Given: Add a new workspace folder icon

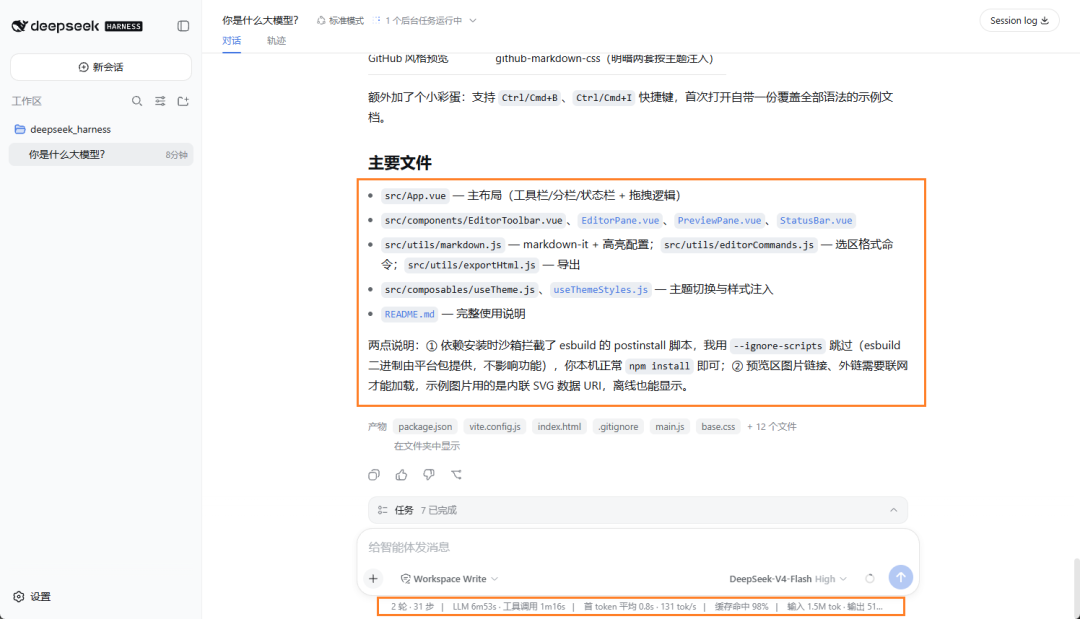Looking at the screenshot, I should tap(183, 101).
